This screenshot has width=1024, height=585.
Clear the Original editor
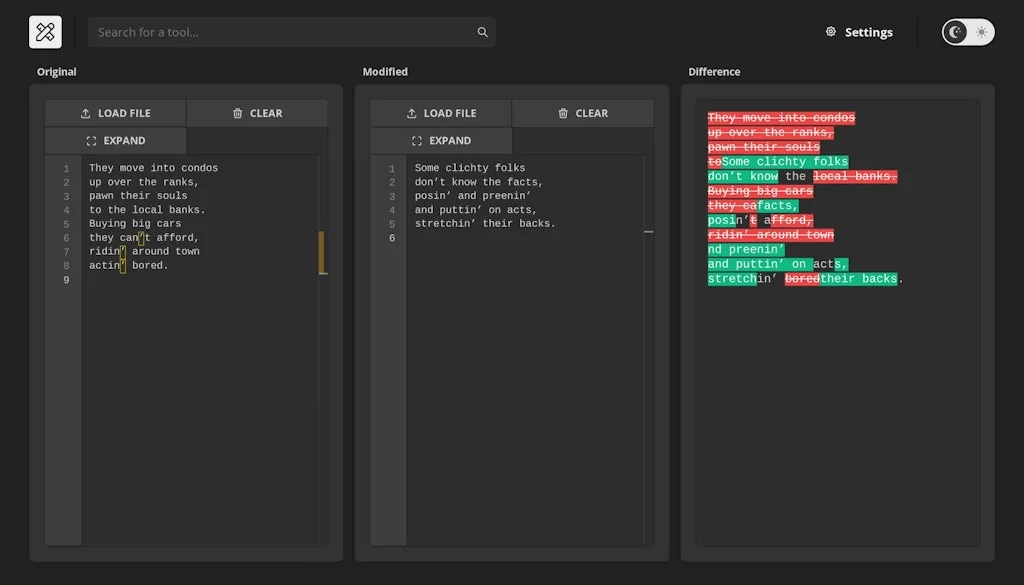257,114
